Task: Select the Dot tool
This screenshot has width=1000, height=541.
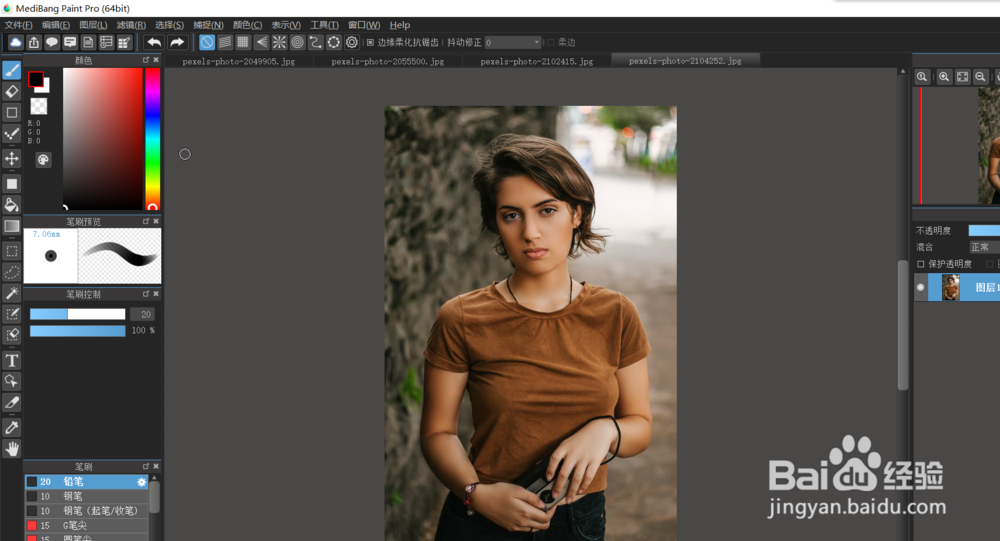Action: 11,134
